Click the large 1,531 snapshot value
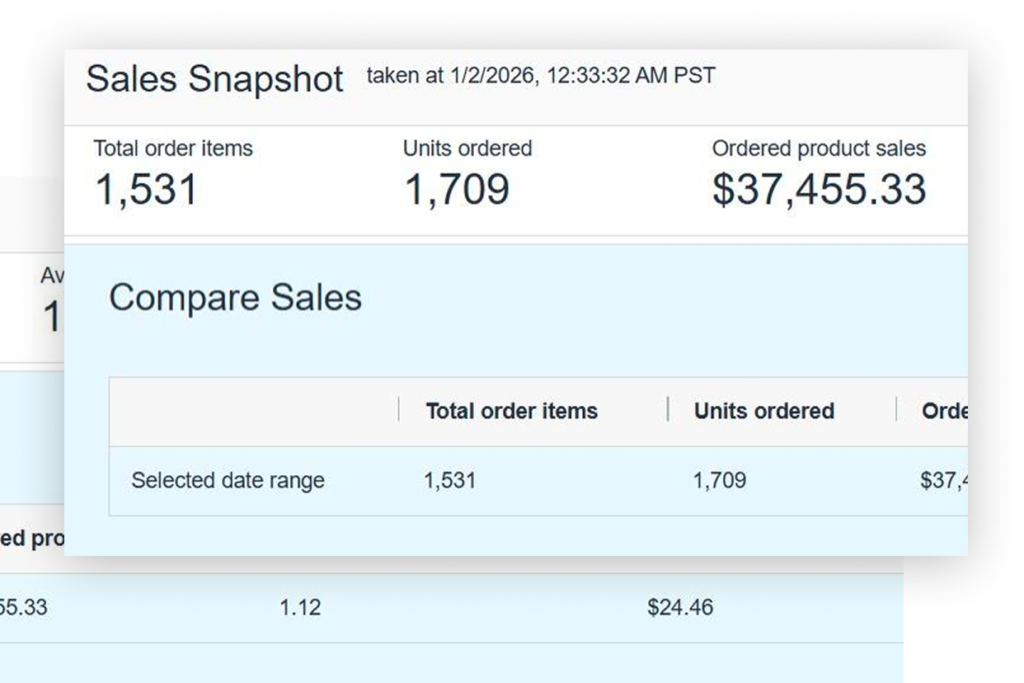Screen dimensions: 1024x683 click(x=146, y=189)
